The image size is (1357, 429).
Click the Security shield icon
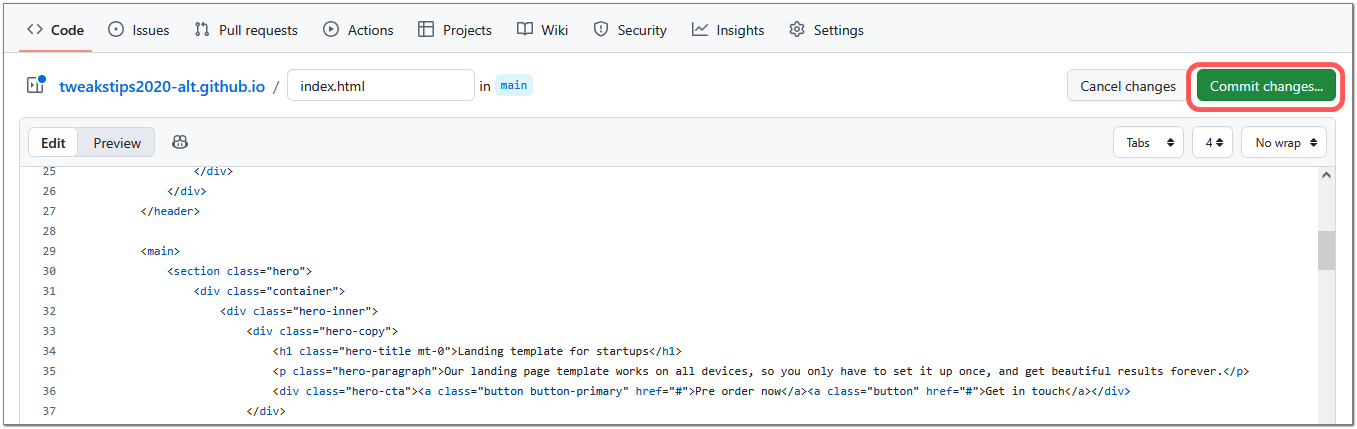(x=601, y=30)
